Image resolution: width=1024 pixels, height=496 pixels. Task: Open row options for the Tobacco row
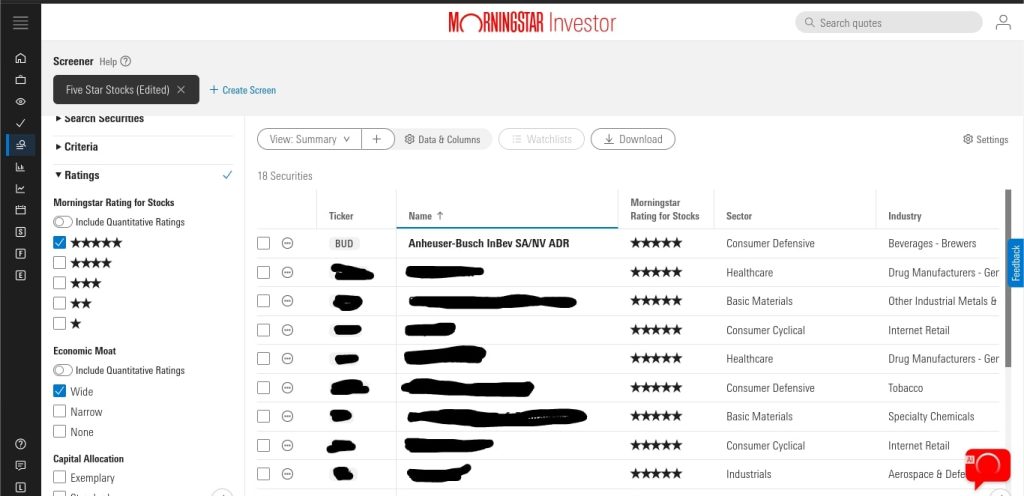[287, 388]
